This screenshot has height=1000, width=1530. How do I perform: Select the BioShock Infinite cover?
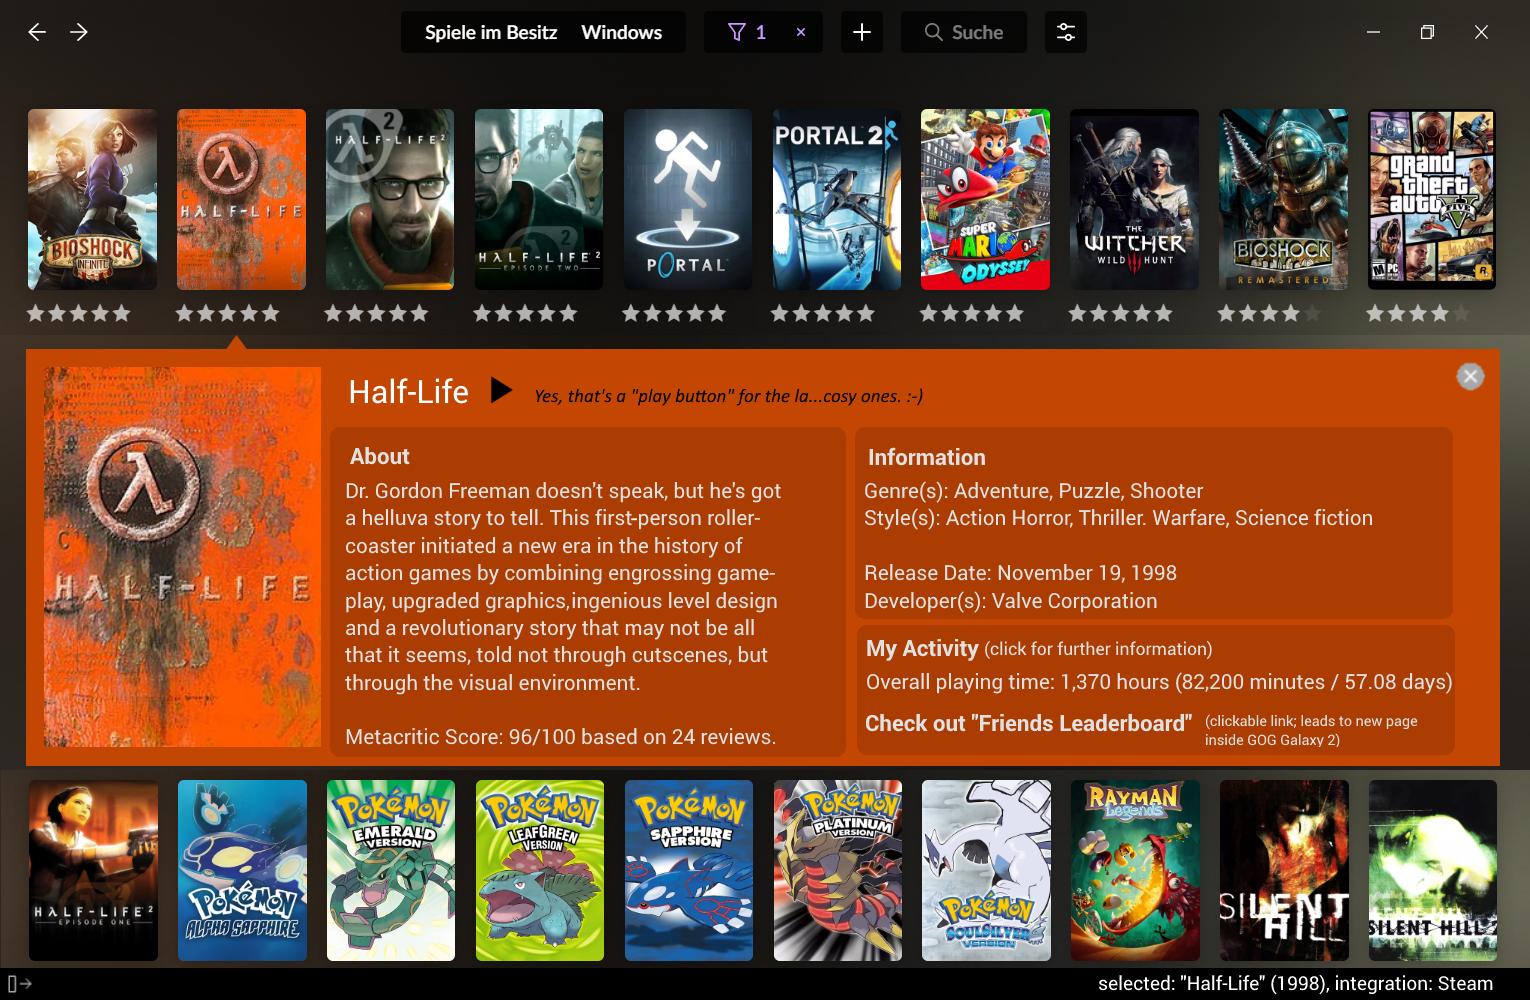92,199
